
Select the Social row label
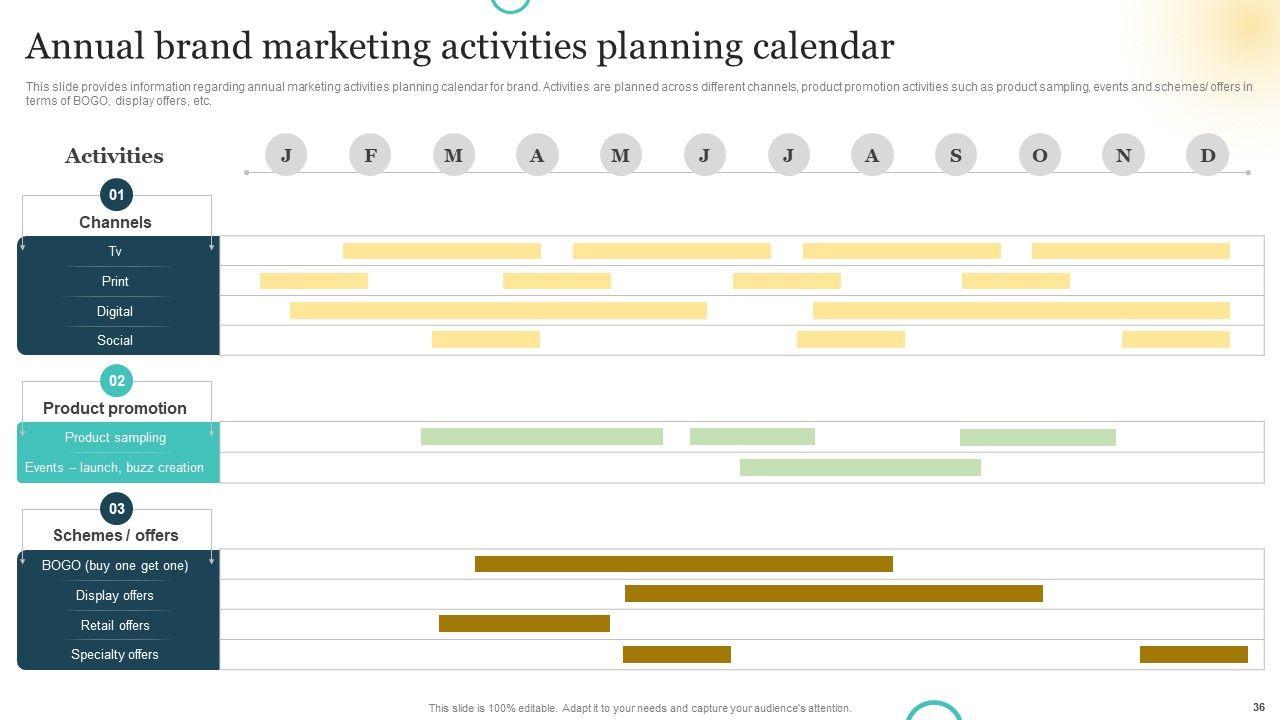[115, 340]
